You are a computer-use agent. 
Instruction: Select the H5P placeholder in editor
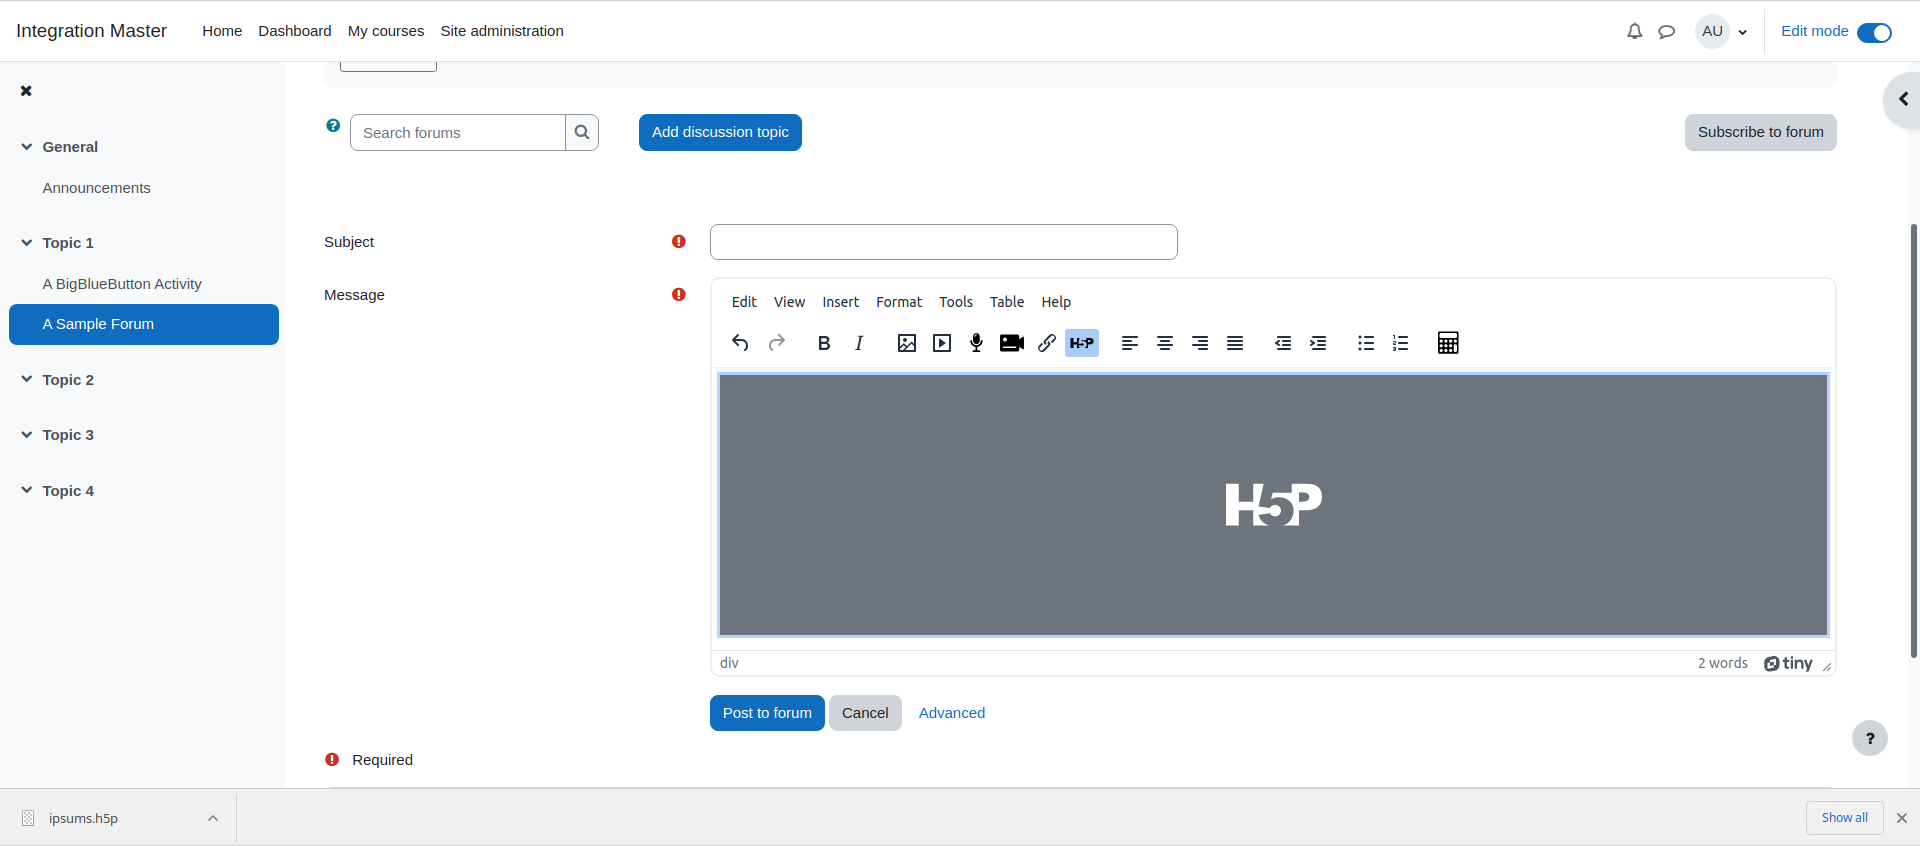1273,505
